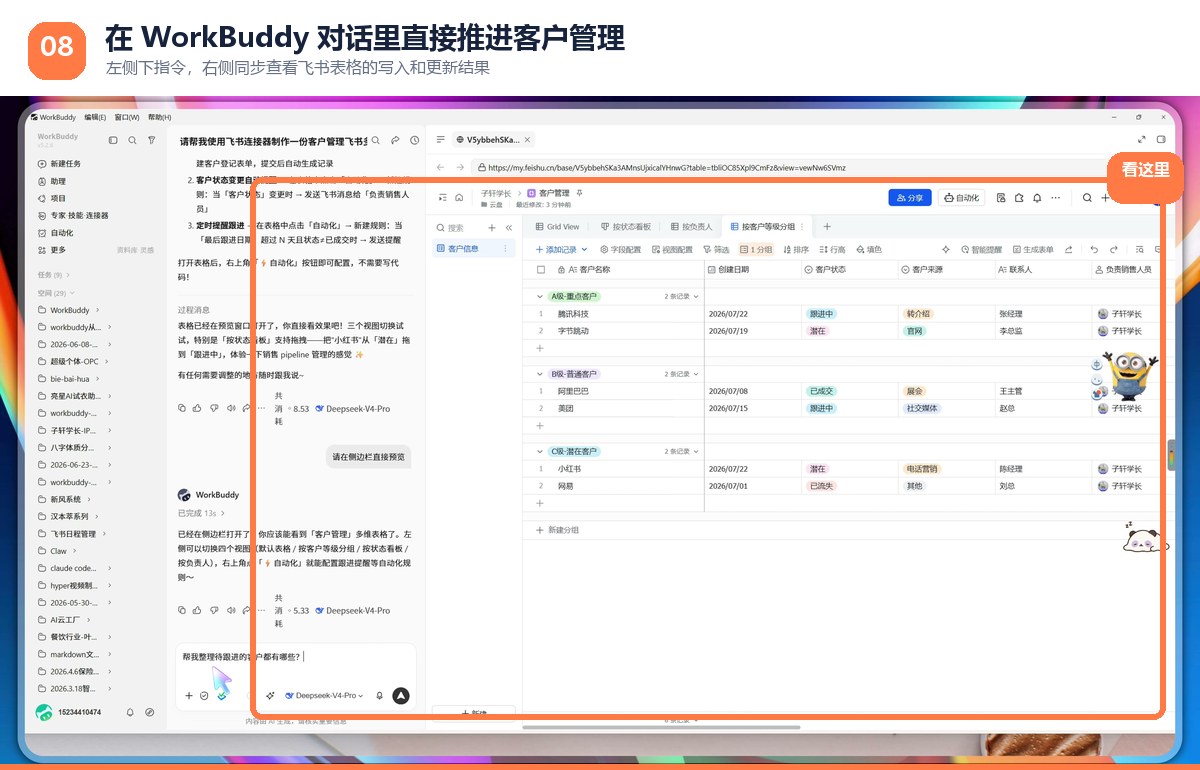Screen dimensions: 1200x770
Task: Open 字段配置 in table toolbar
Action: tap(620, 250)
